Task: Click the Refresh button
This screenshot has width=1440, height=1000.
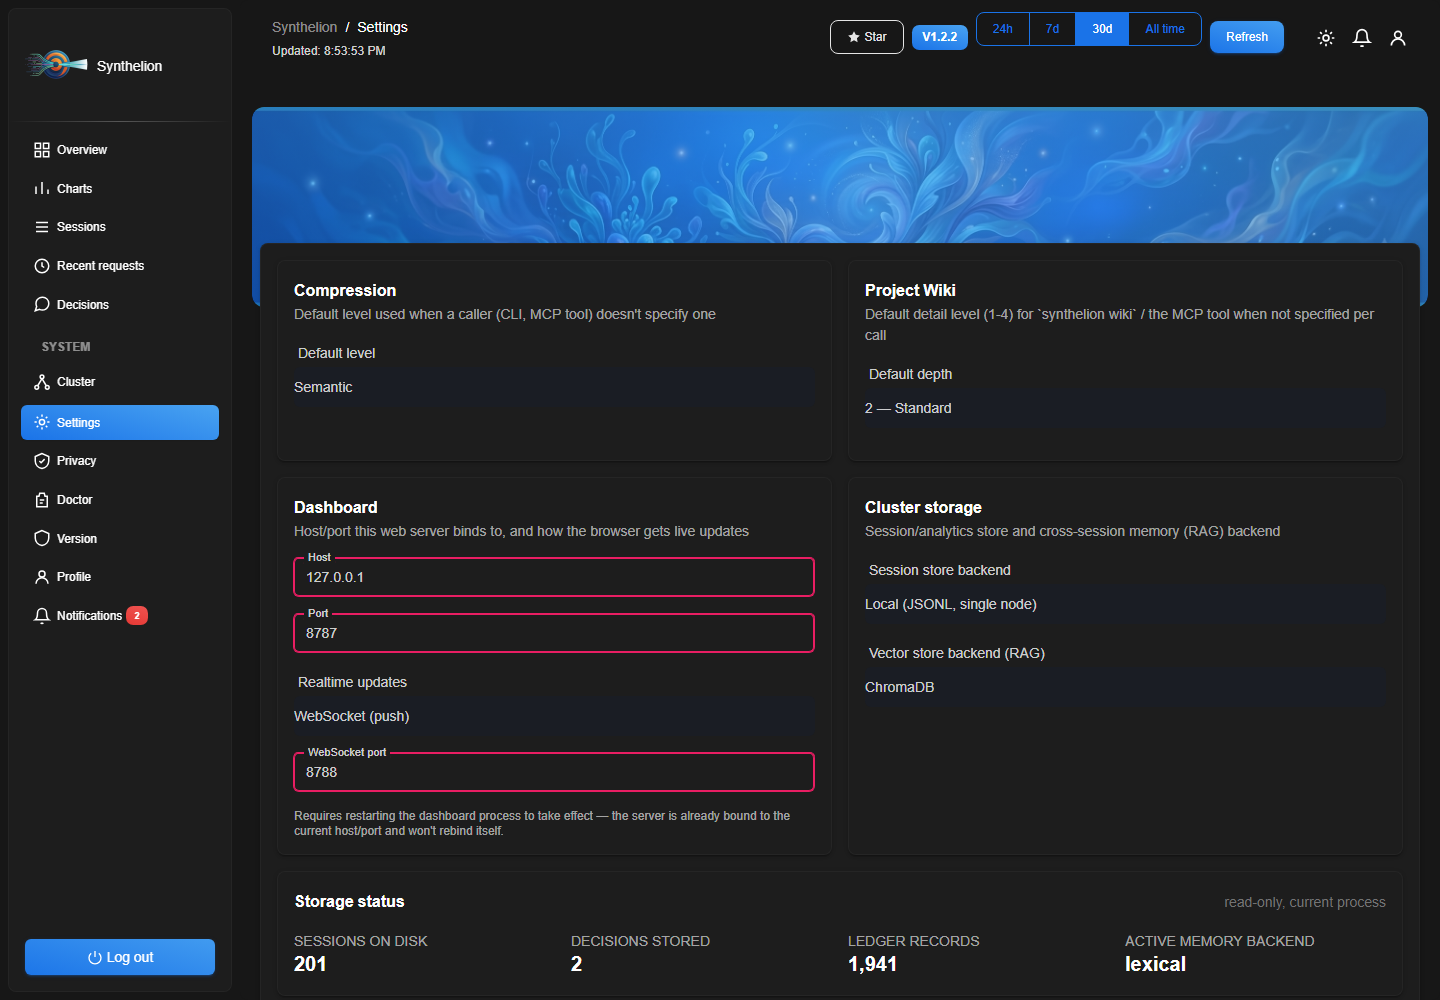Action: pyautogui.click(x=1247, y=37)
